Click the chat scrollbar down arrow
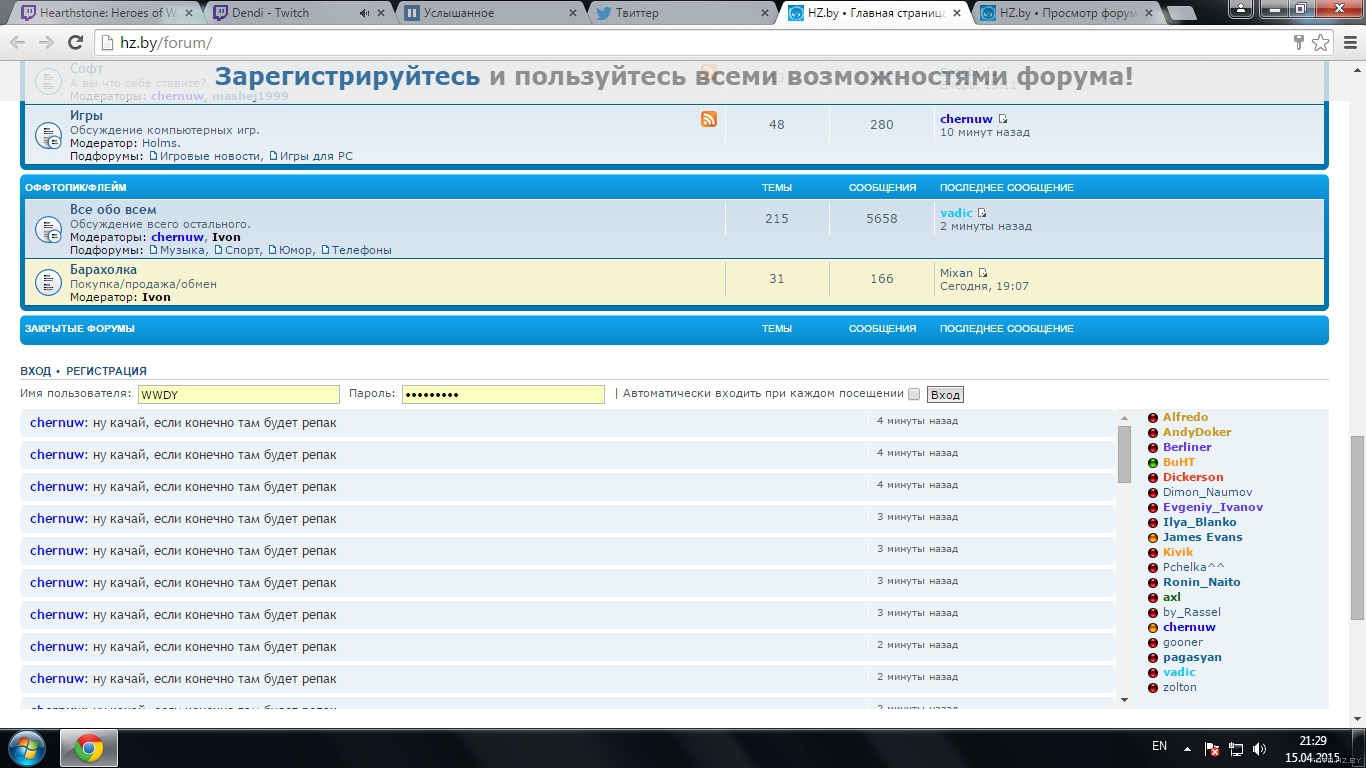1366x768 pixels. tap(1124, 700)
